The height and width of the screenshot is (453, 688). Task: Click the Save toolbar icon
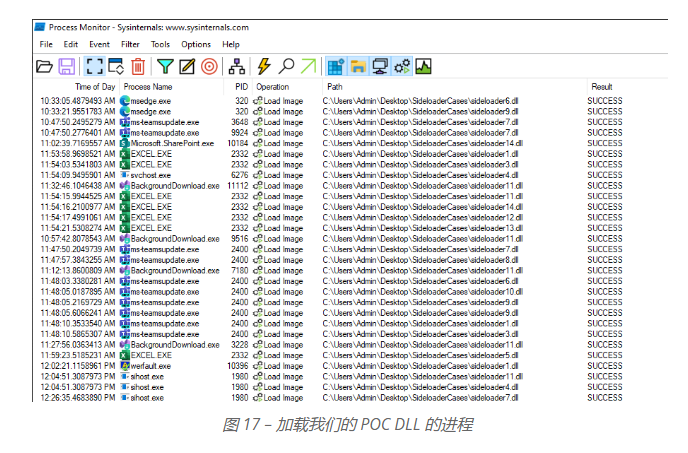pyautogui.click(x=67, y=67)
